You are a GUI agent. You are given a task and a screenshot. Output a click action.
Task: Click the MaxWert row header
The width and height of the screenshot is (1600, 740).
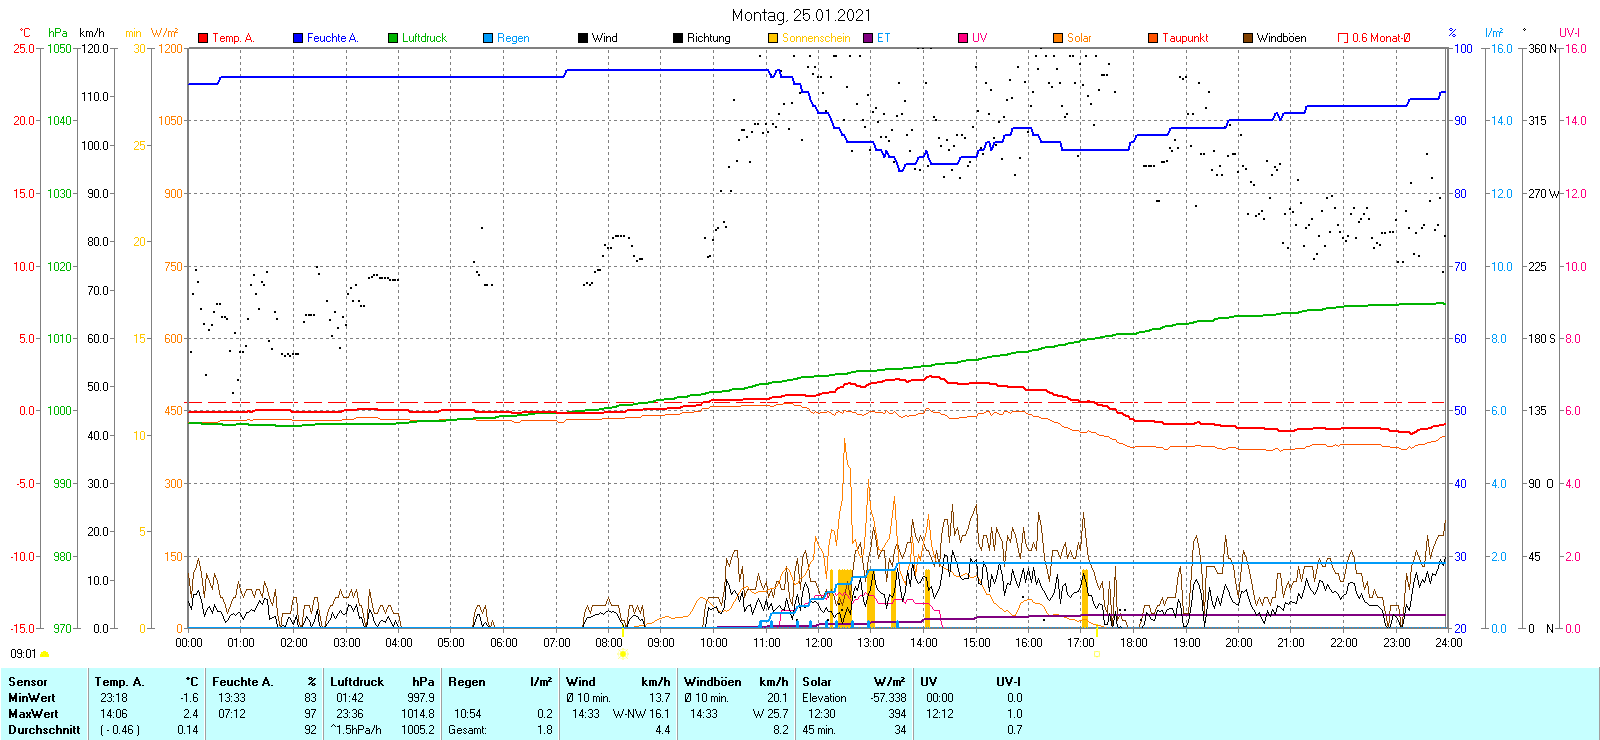33,714
